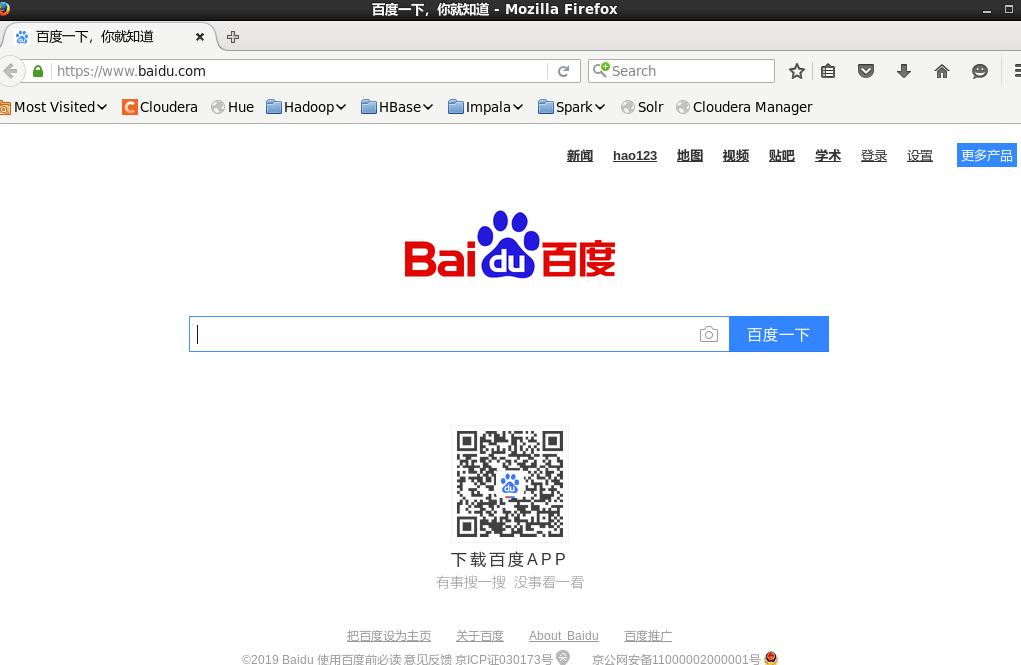Bookmark this page with the star icon
Viewport: 1021px width, 665px height.
[796, 71]
